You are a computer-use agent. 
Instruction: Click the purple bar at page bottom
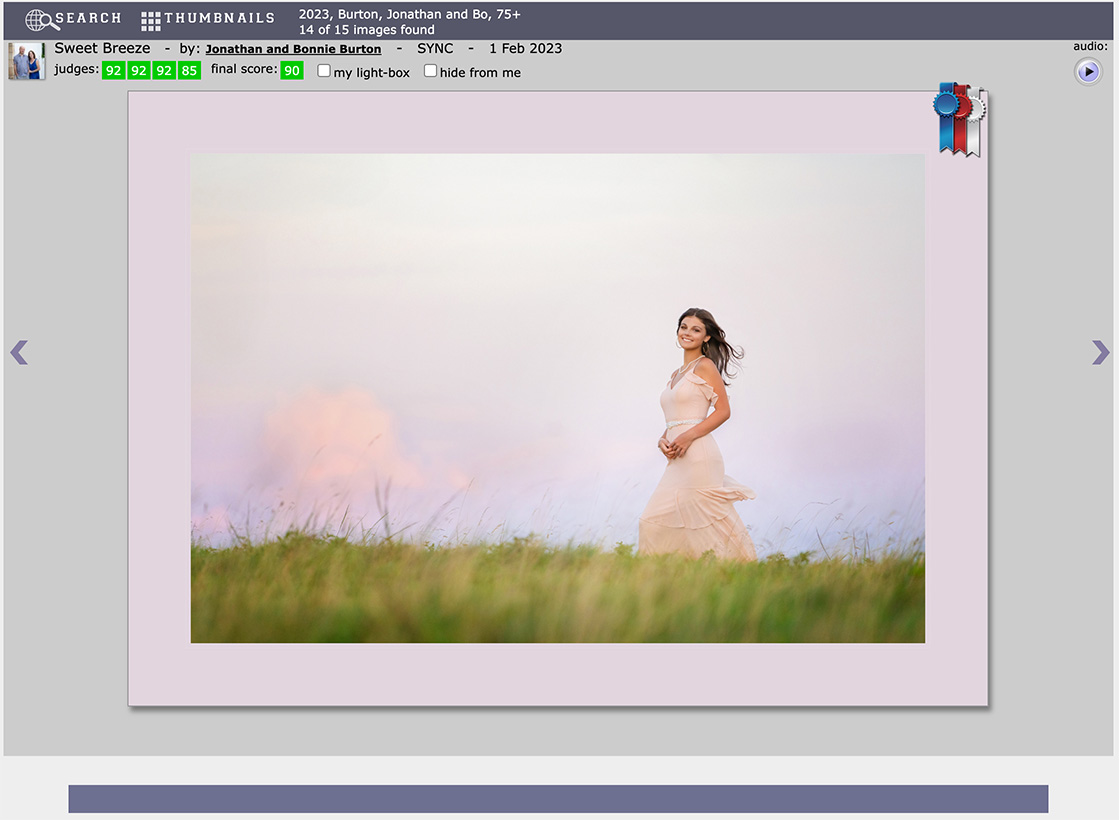point(557,799)
